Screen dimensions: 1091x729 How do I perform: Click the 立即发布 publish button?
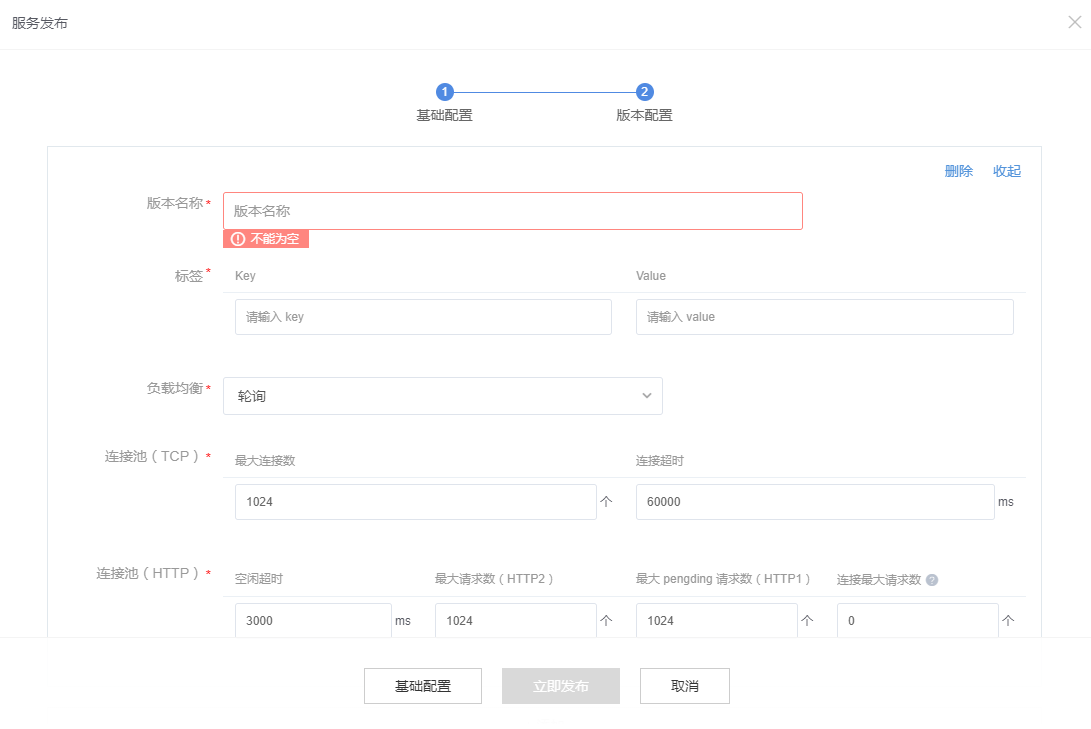561,686
